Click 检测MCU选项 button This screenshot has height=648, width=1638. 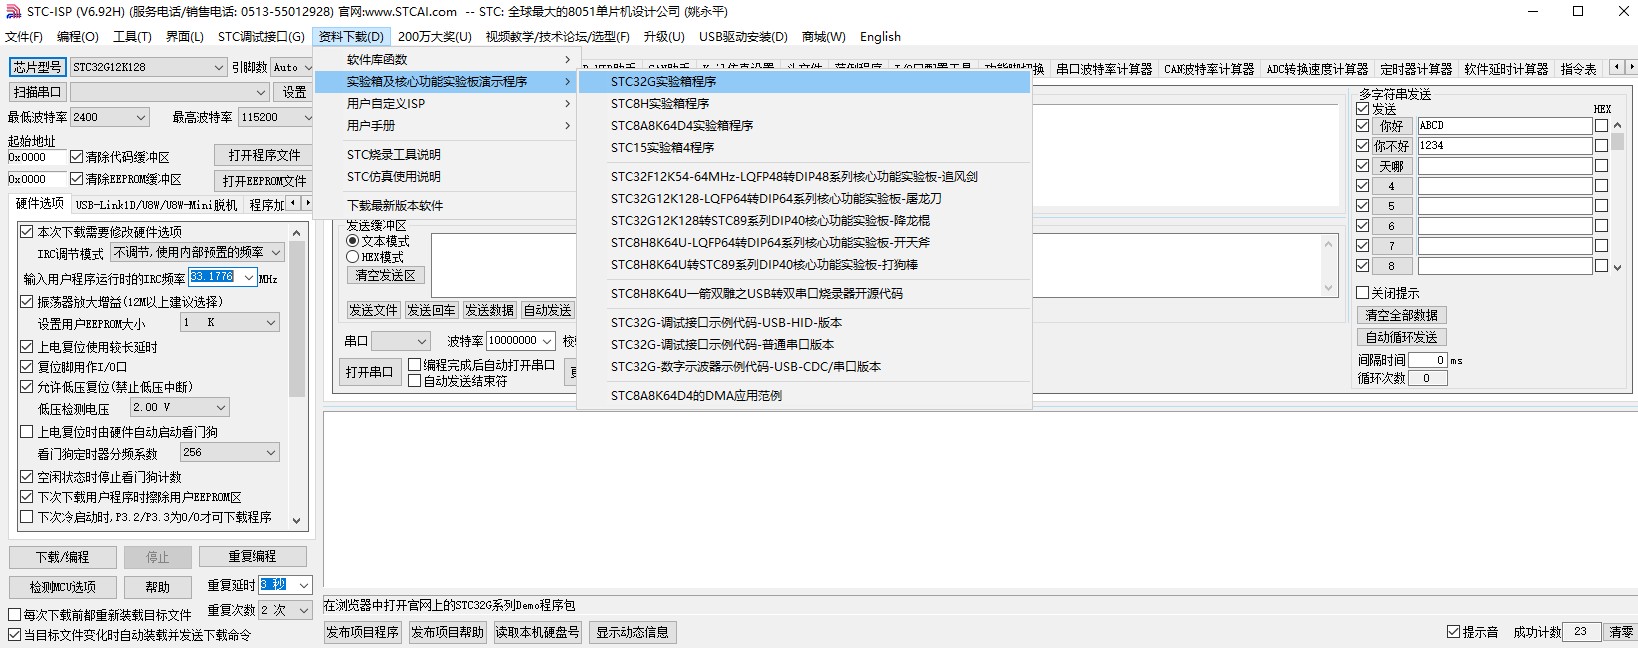coord(63,587)
